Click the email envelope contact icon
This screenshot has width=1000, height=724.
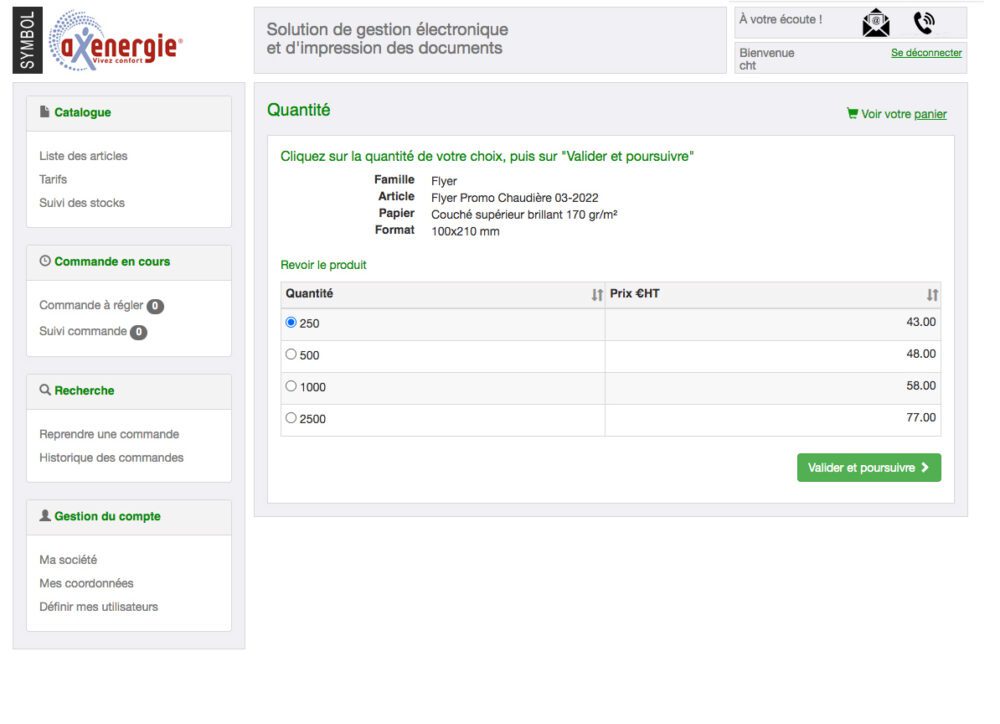click(876, 23)
